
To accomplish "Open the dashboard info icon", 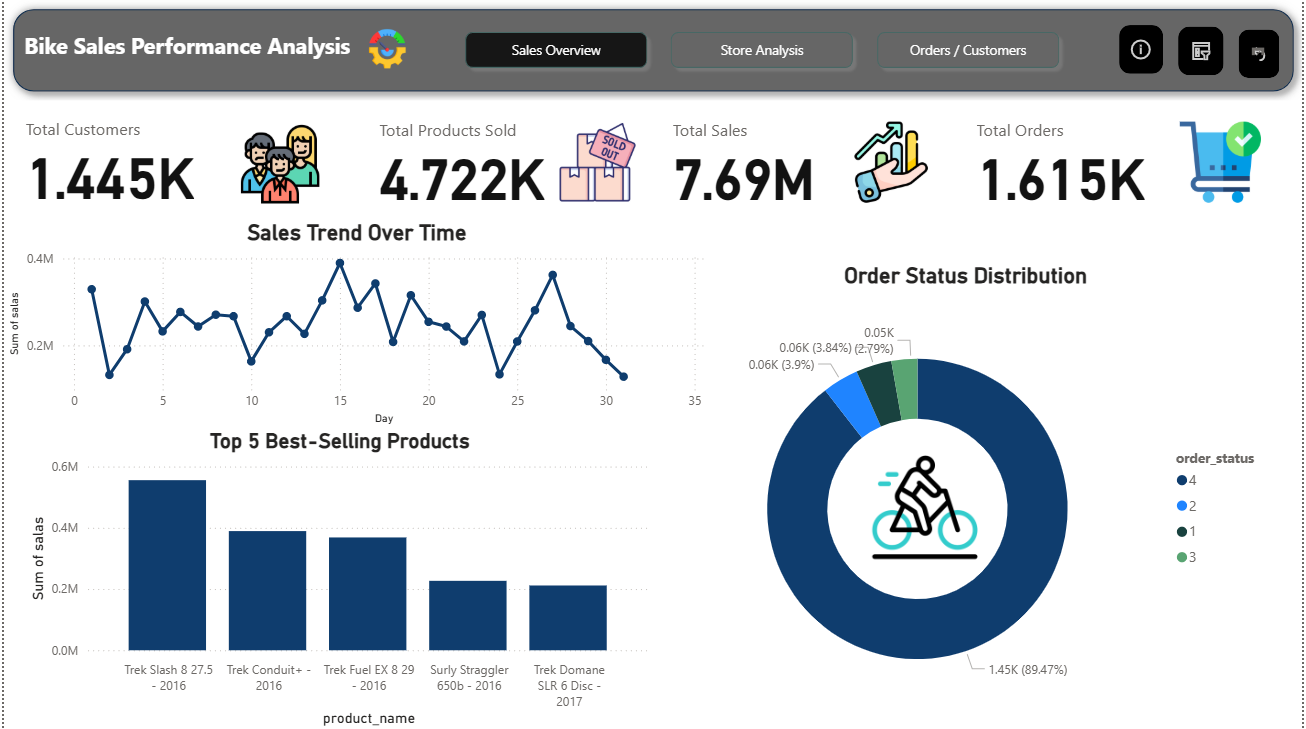I will point(1141,50).
